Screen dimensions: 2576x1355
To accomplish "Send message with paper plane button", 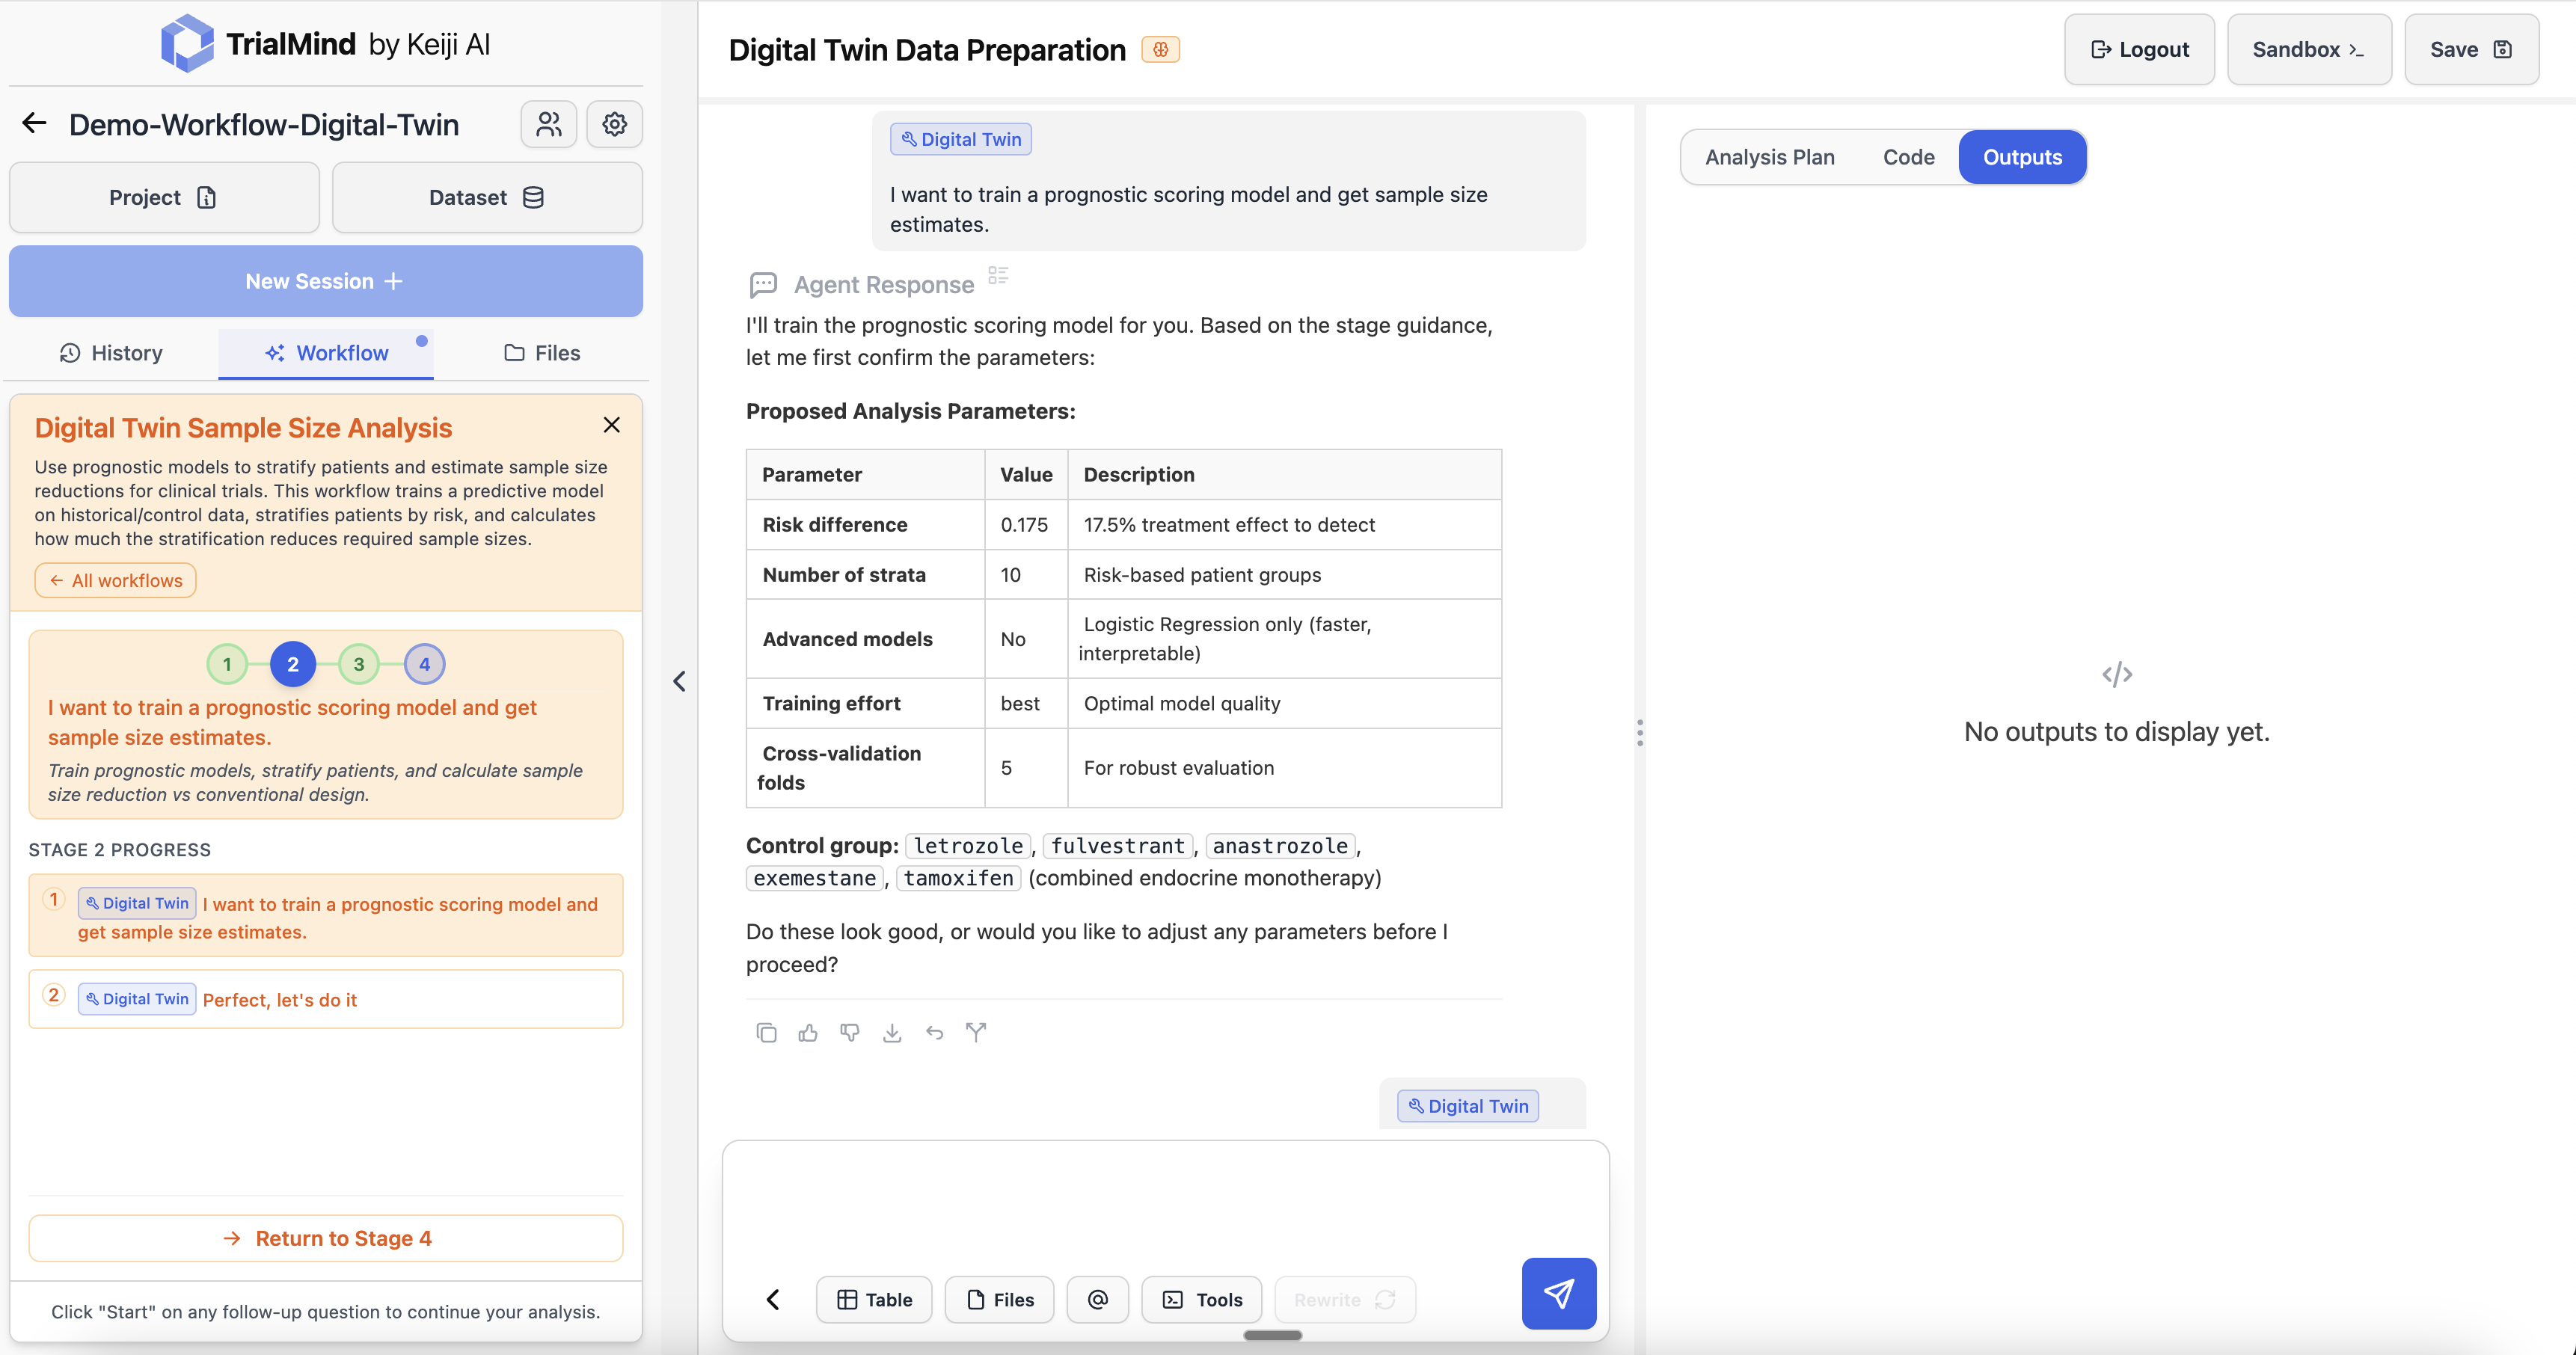I will (1558, 1293).
